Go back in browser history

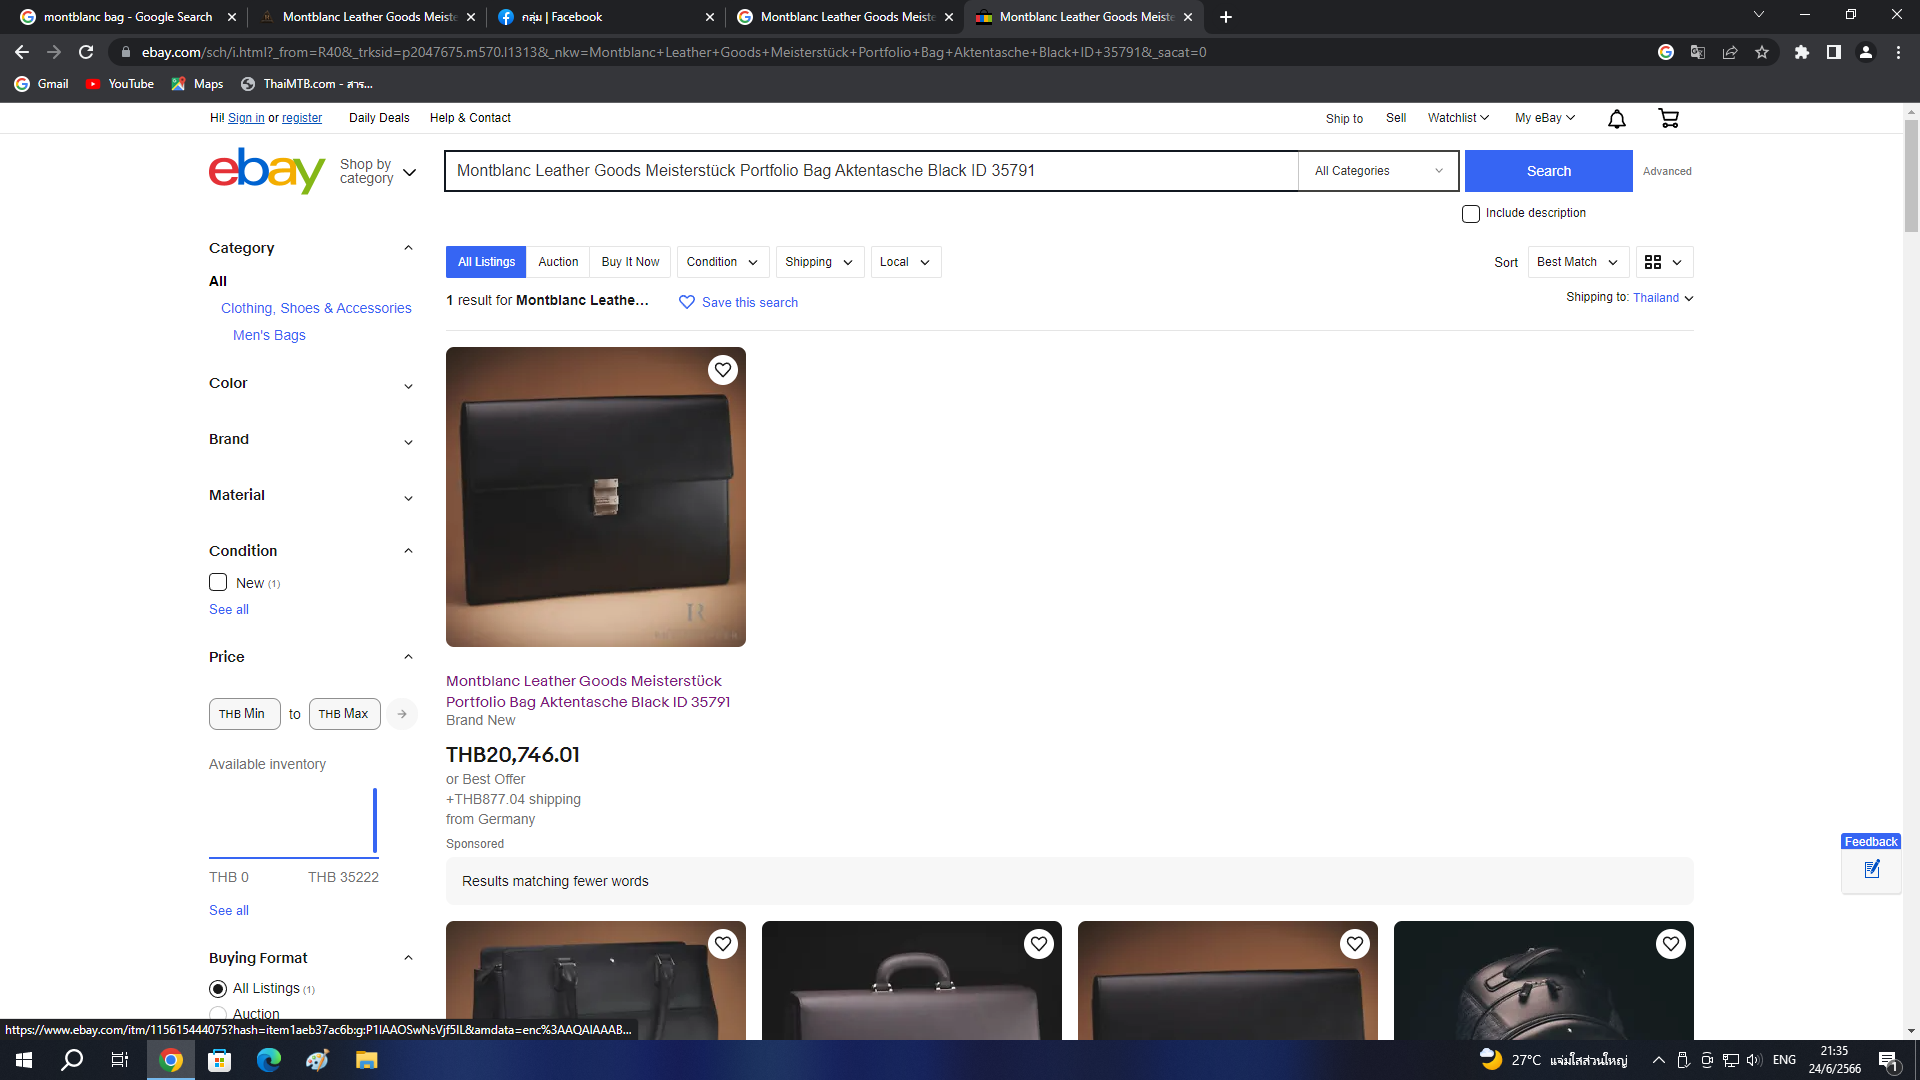22,52
